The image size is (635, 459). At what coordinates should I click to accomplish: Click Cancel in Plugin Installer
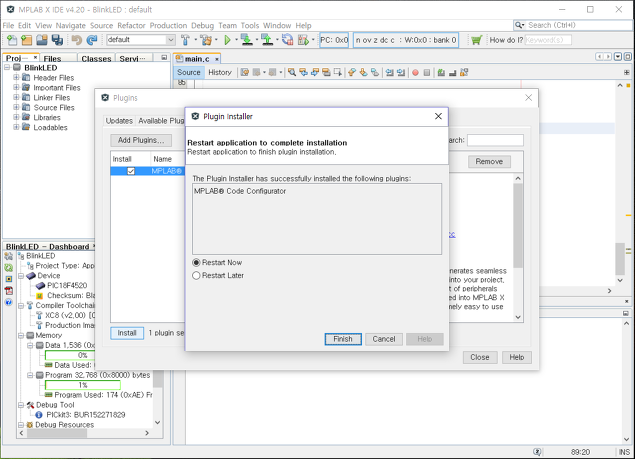(384, 339)
